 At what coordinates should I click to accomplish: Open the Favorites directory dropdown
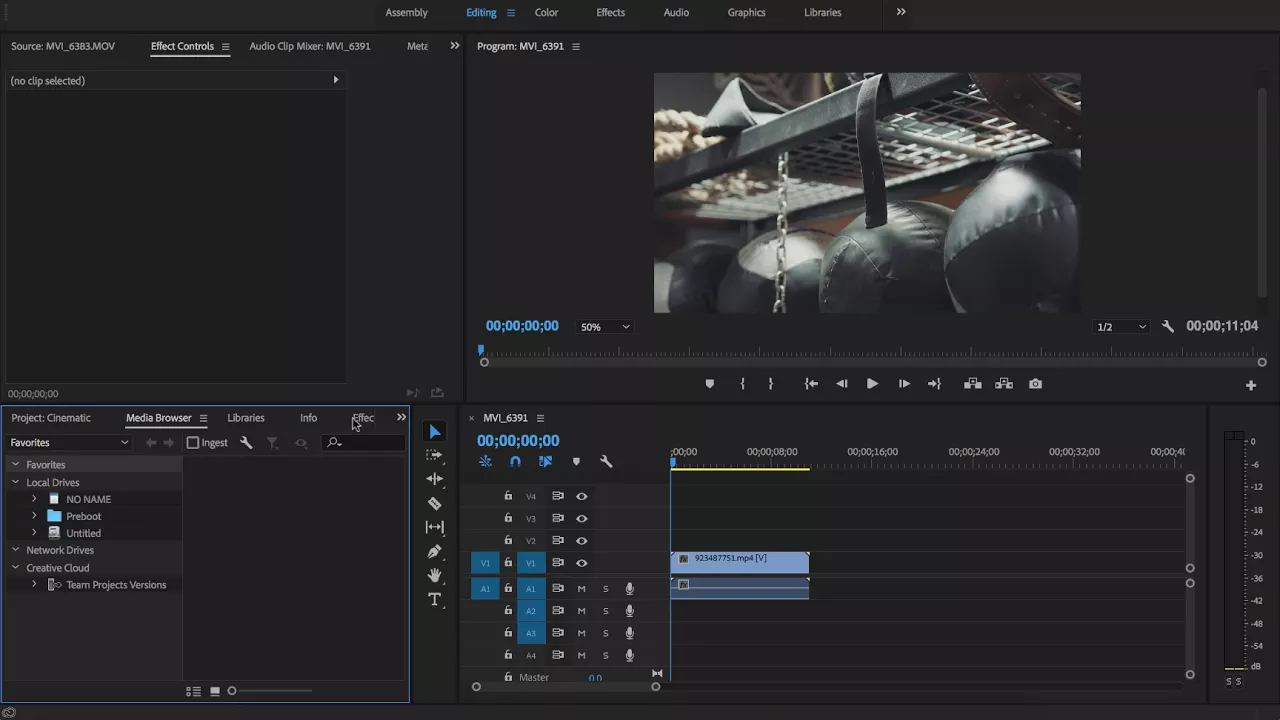[69, 443]
